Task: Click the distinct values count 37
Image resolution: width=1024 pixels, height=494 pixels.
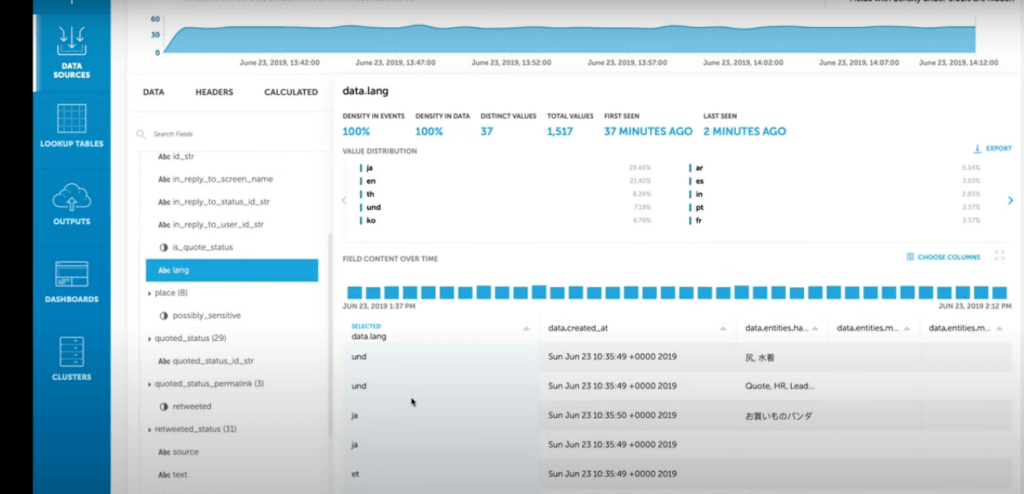Action: click(487, 131)
